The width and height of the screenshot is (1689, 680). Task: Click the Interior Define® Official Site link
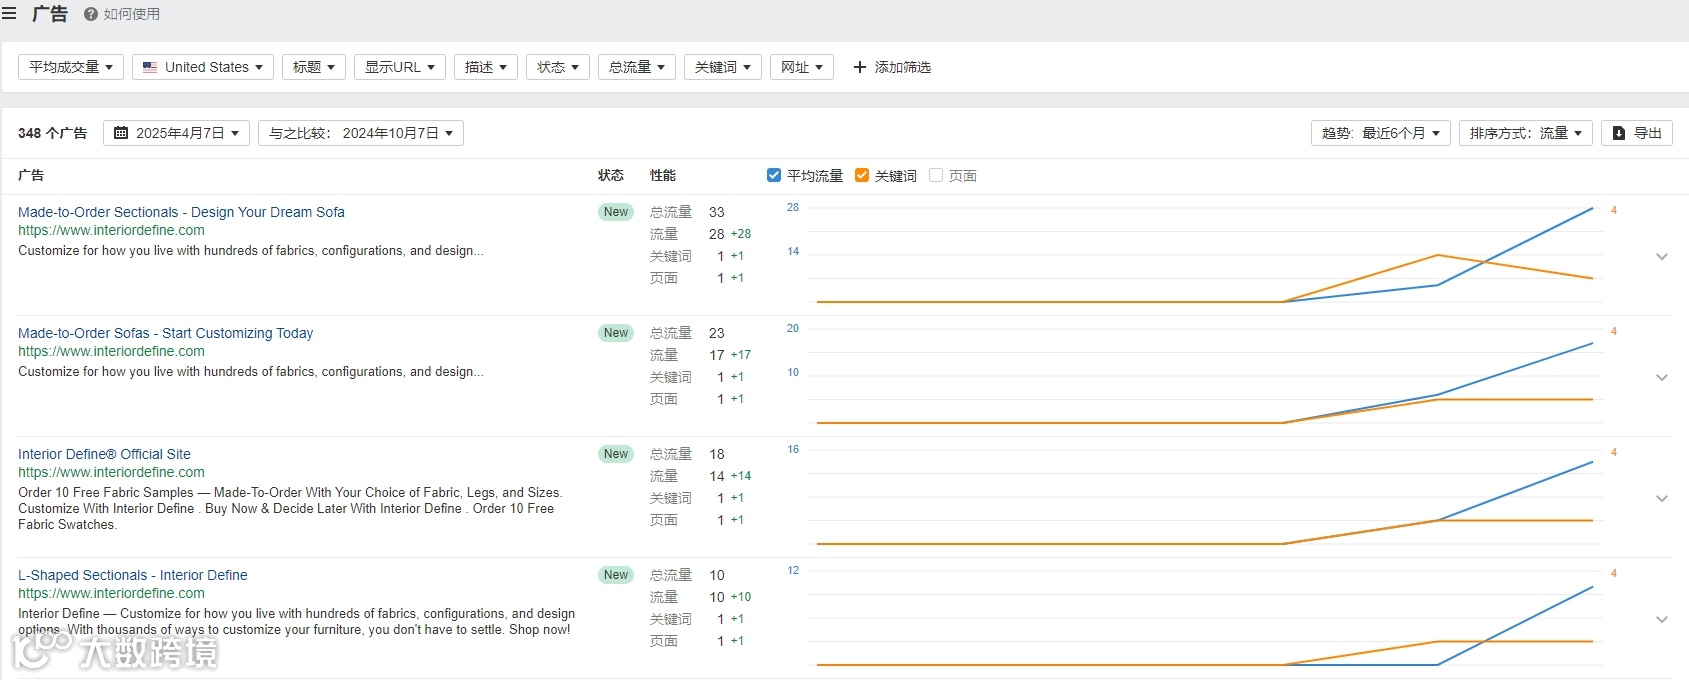pos(104,454)
